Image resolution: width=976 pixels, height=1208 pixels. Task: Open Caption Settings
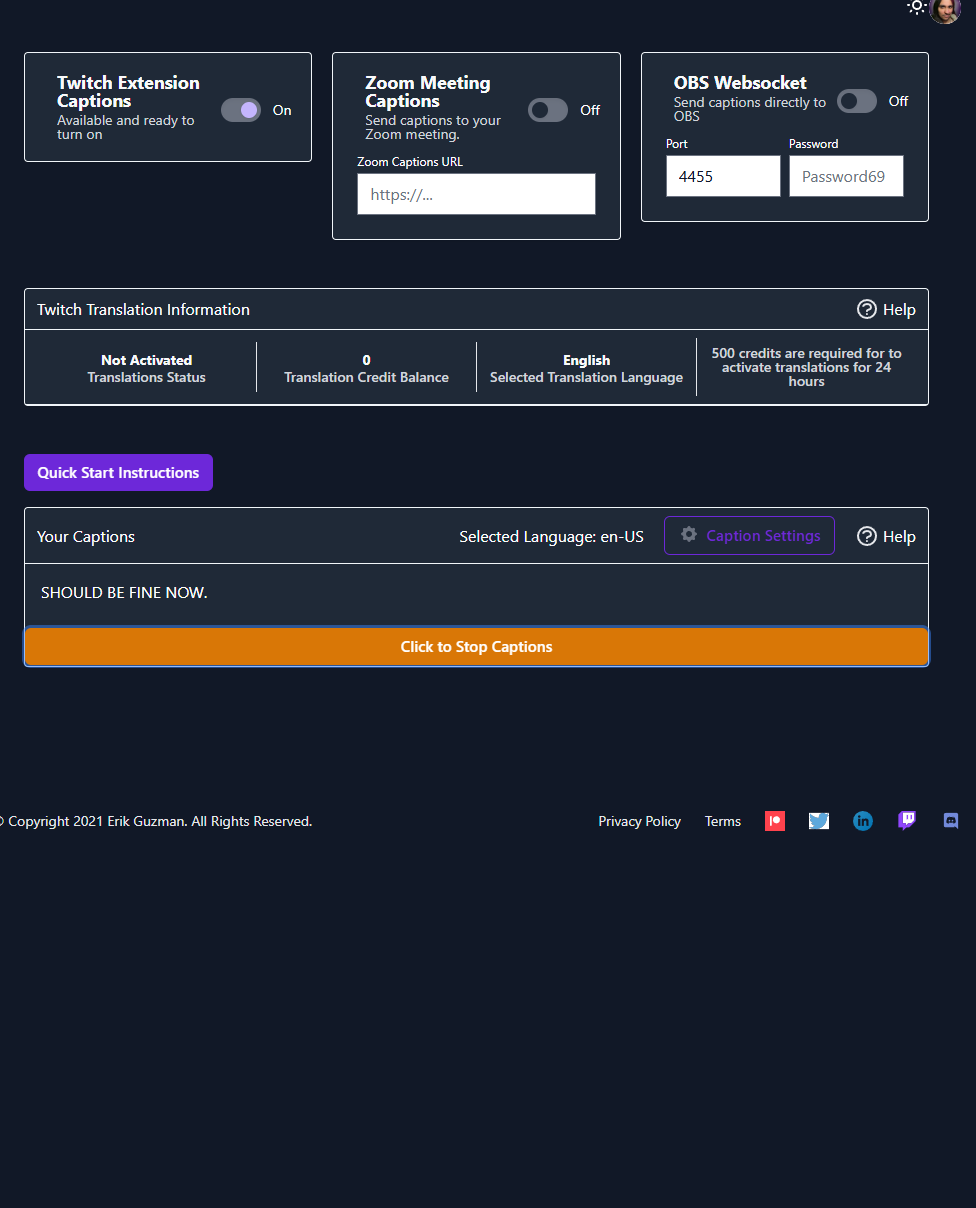[749, 536]
